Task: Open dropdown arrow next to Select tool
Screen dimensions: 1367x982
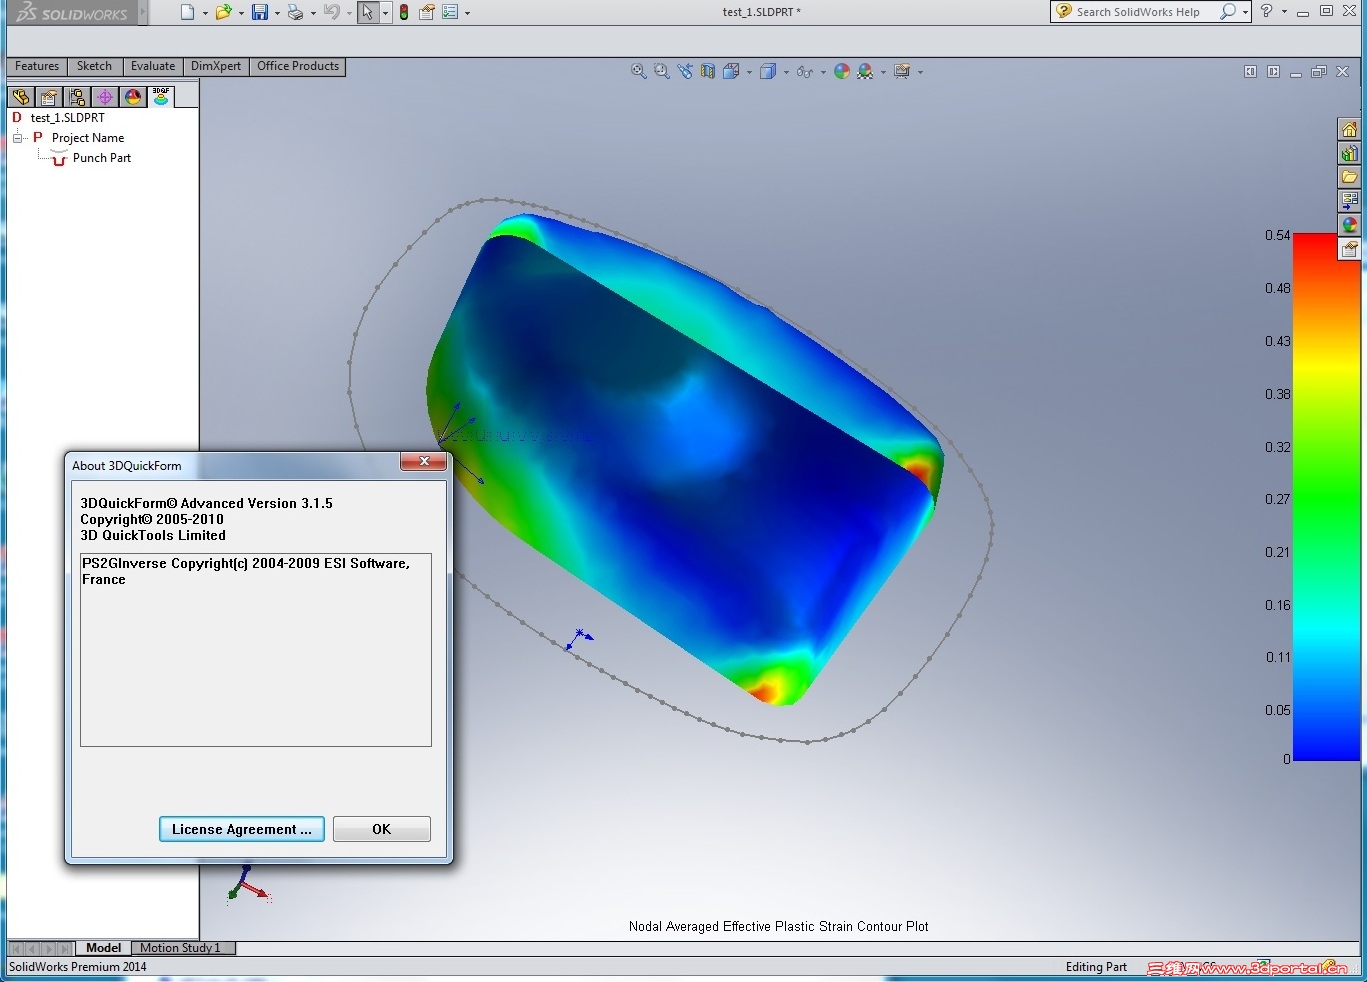Action: pos(385,13)
